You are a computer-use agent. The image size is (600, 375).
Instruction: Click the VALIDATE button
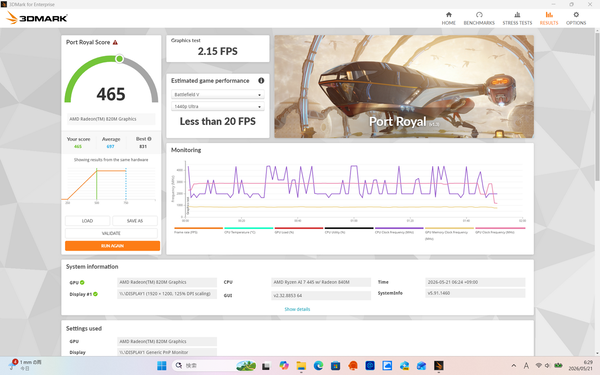[111, 233]
